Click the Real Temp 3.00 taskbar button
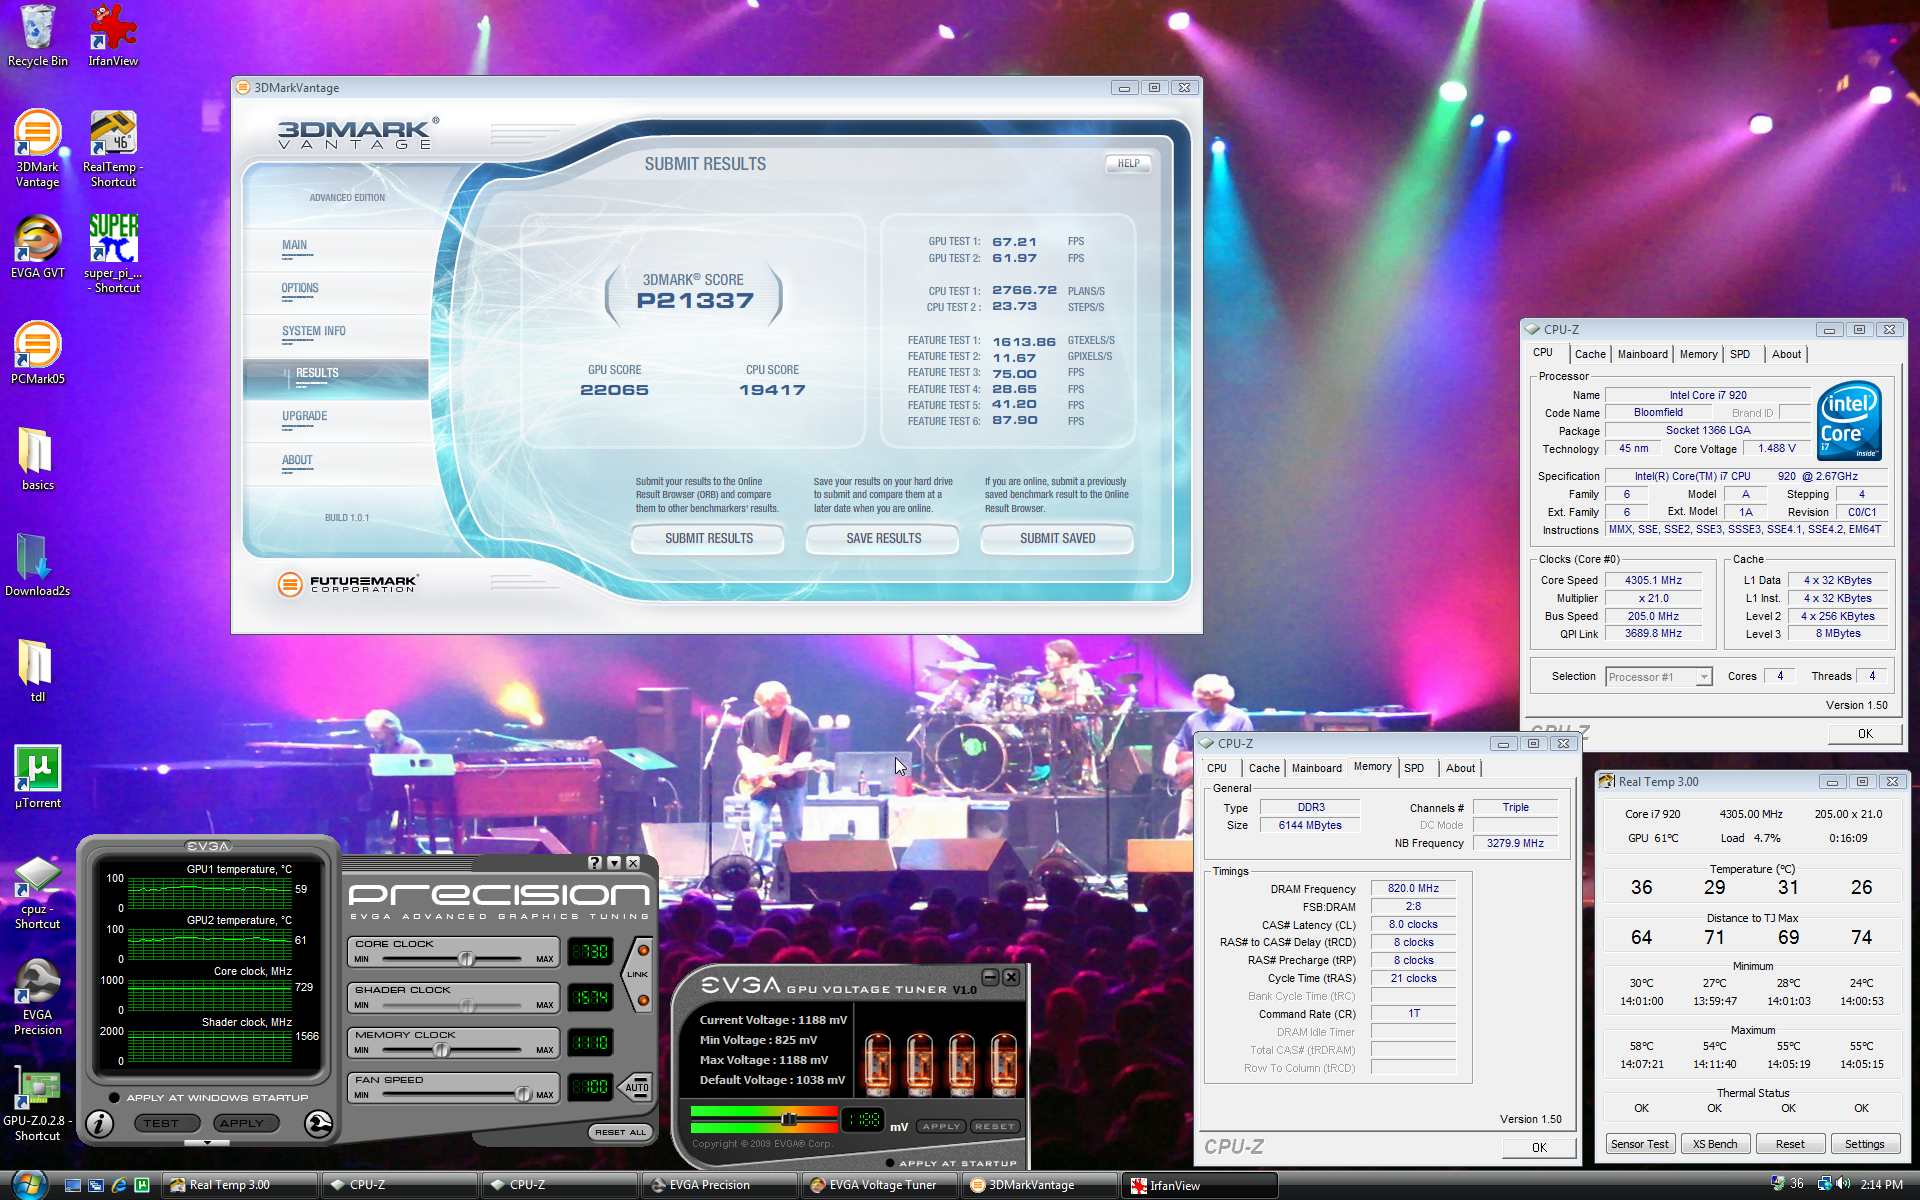The height and width of the screenshot is (1200, 1920). point(240,1185)
